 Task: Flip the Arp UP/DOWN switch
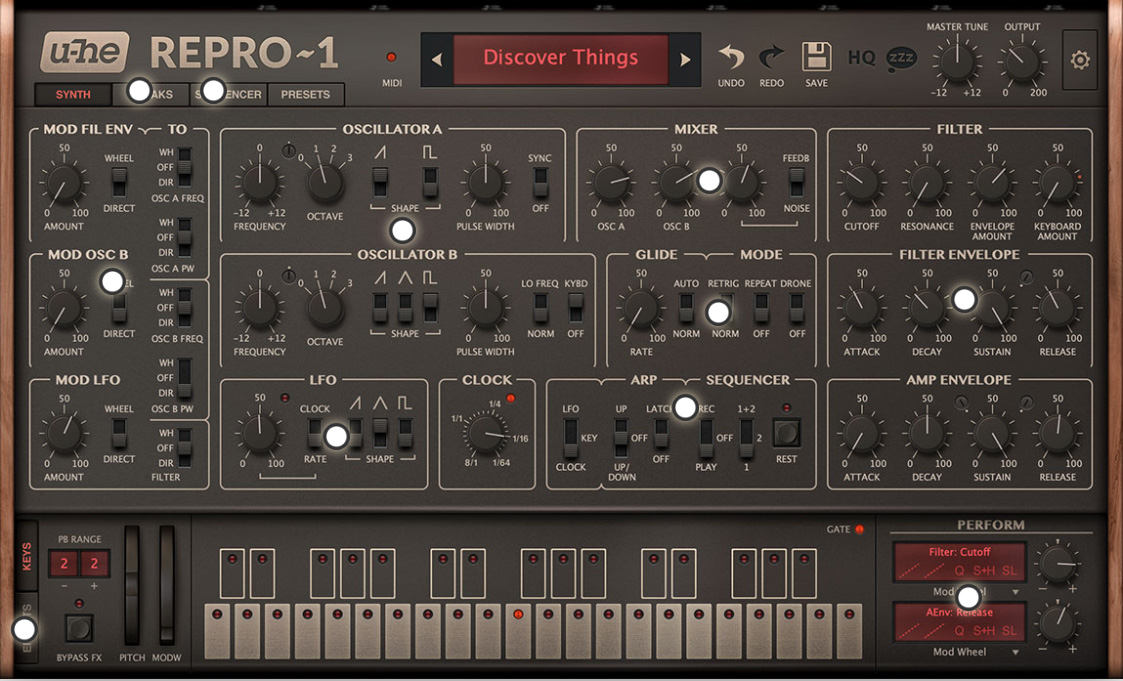pyautogui.click(x=621, y=438)
